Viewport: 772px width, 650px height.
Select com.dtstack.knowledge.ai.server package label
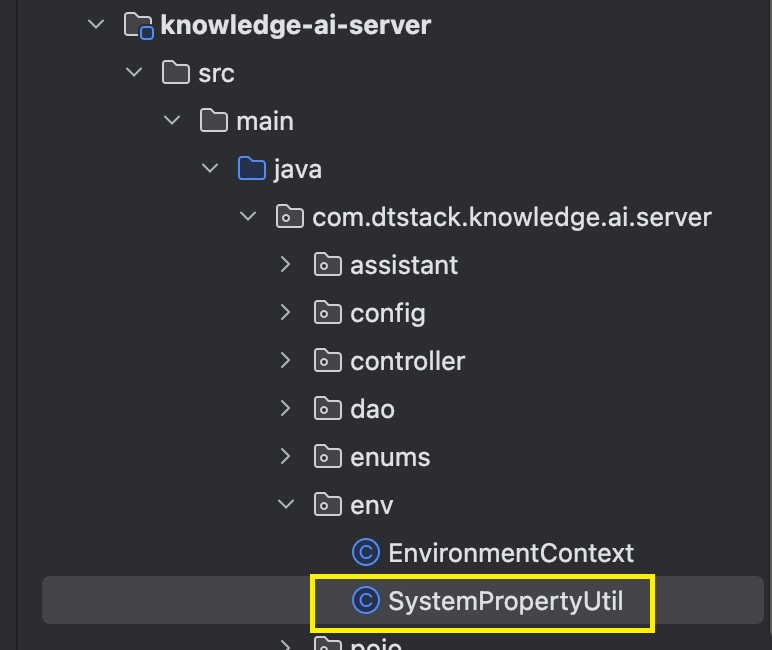(512, 218)
